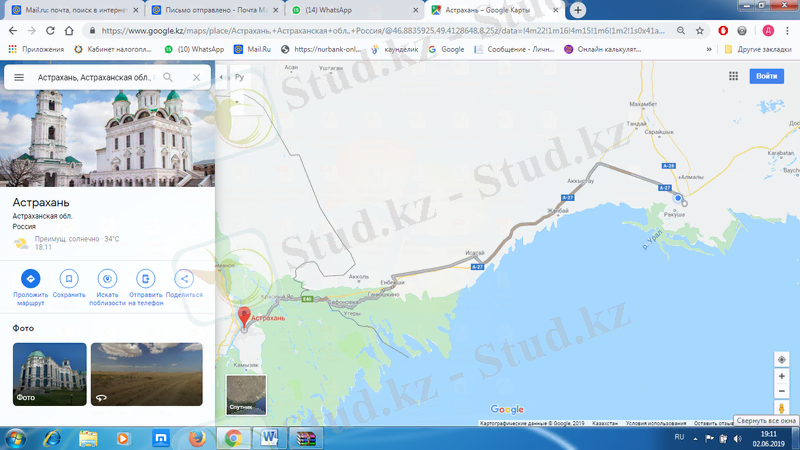Click the Street View pegman icon
Screen dimensions: 800x450
tap(781, 408)
